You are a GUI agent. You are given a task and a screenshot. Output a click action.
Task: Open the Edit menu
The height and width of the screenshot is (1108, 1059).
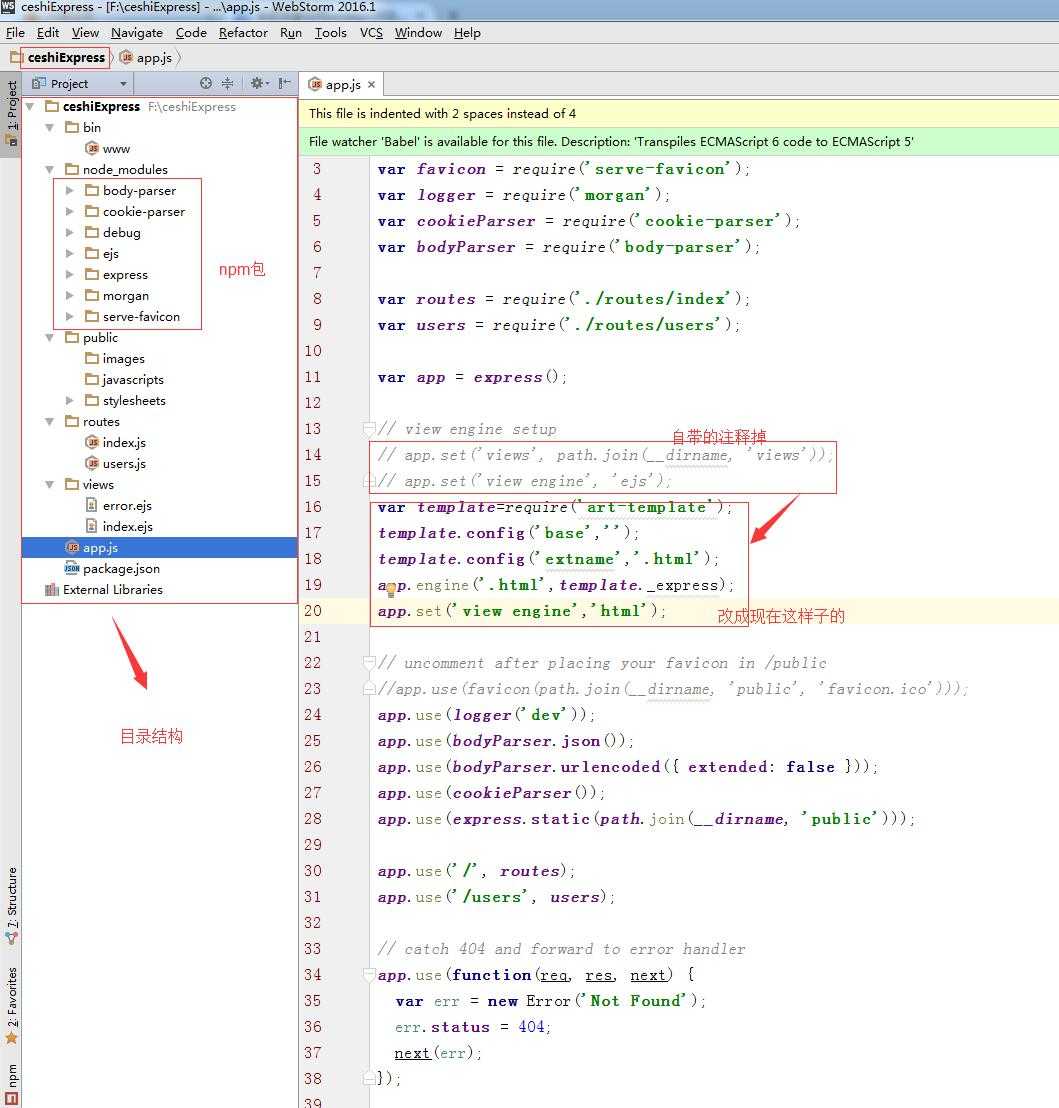click(x=47, y=33)
